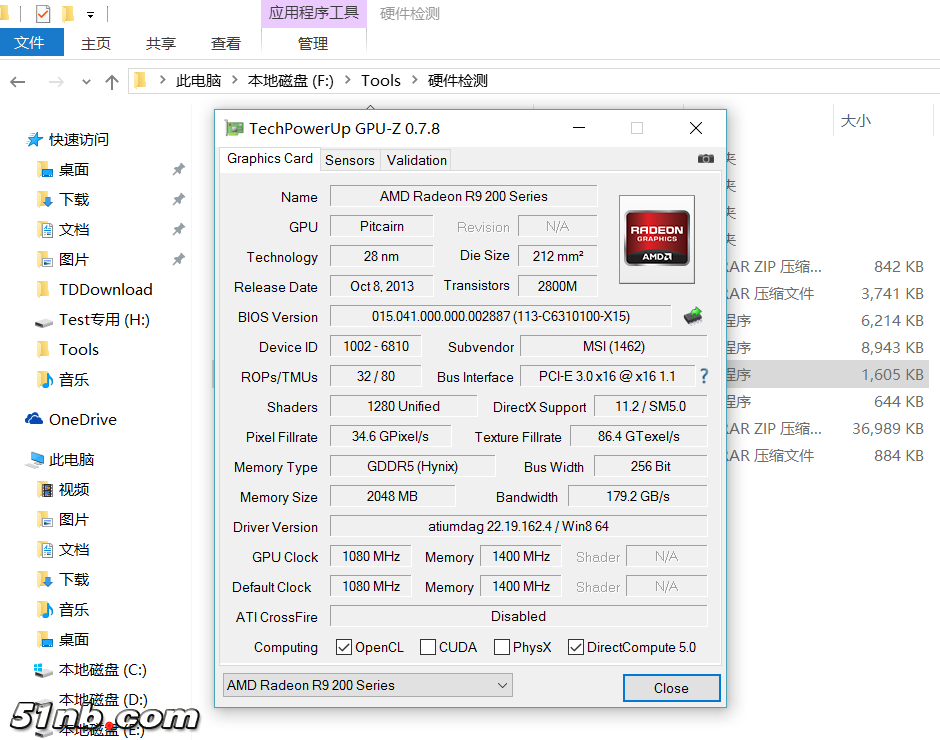Expand the quick access toolbar dropdown

click(91, 15)
